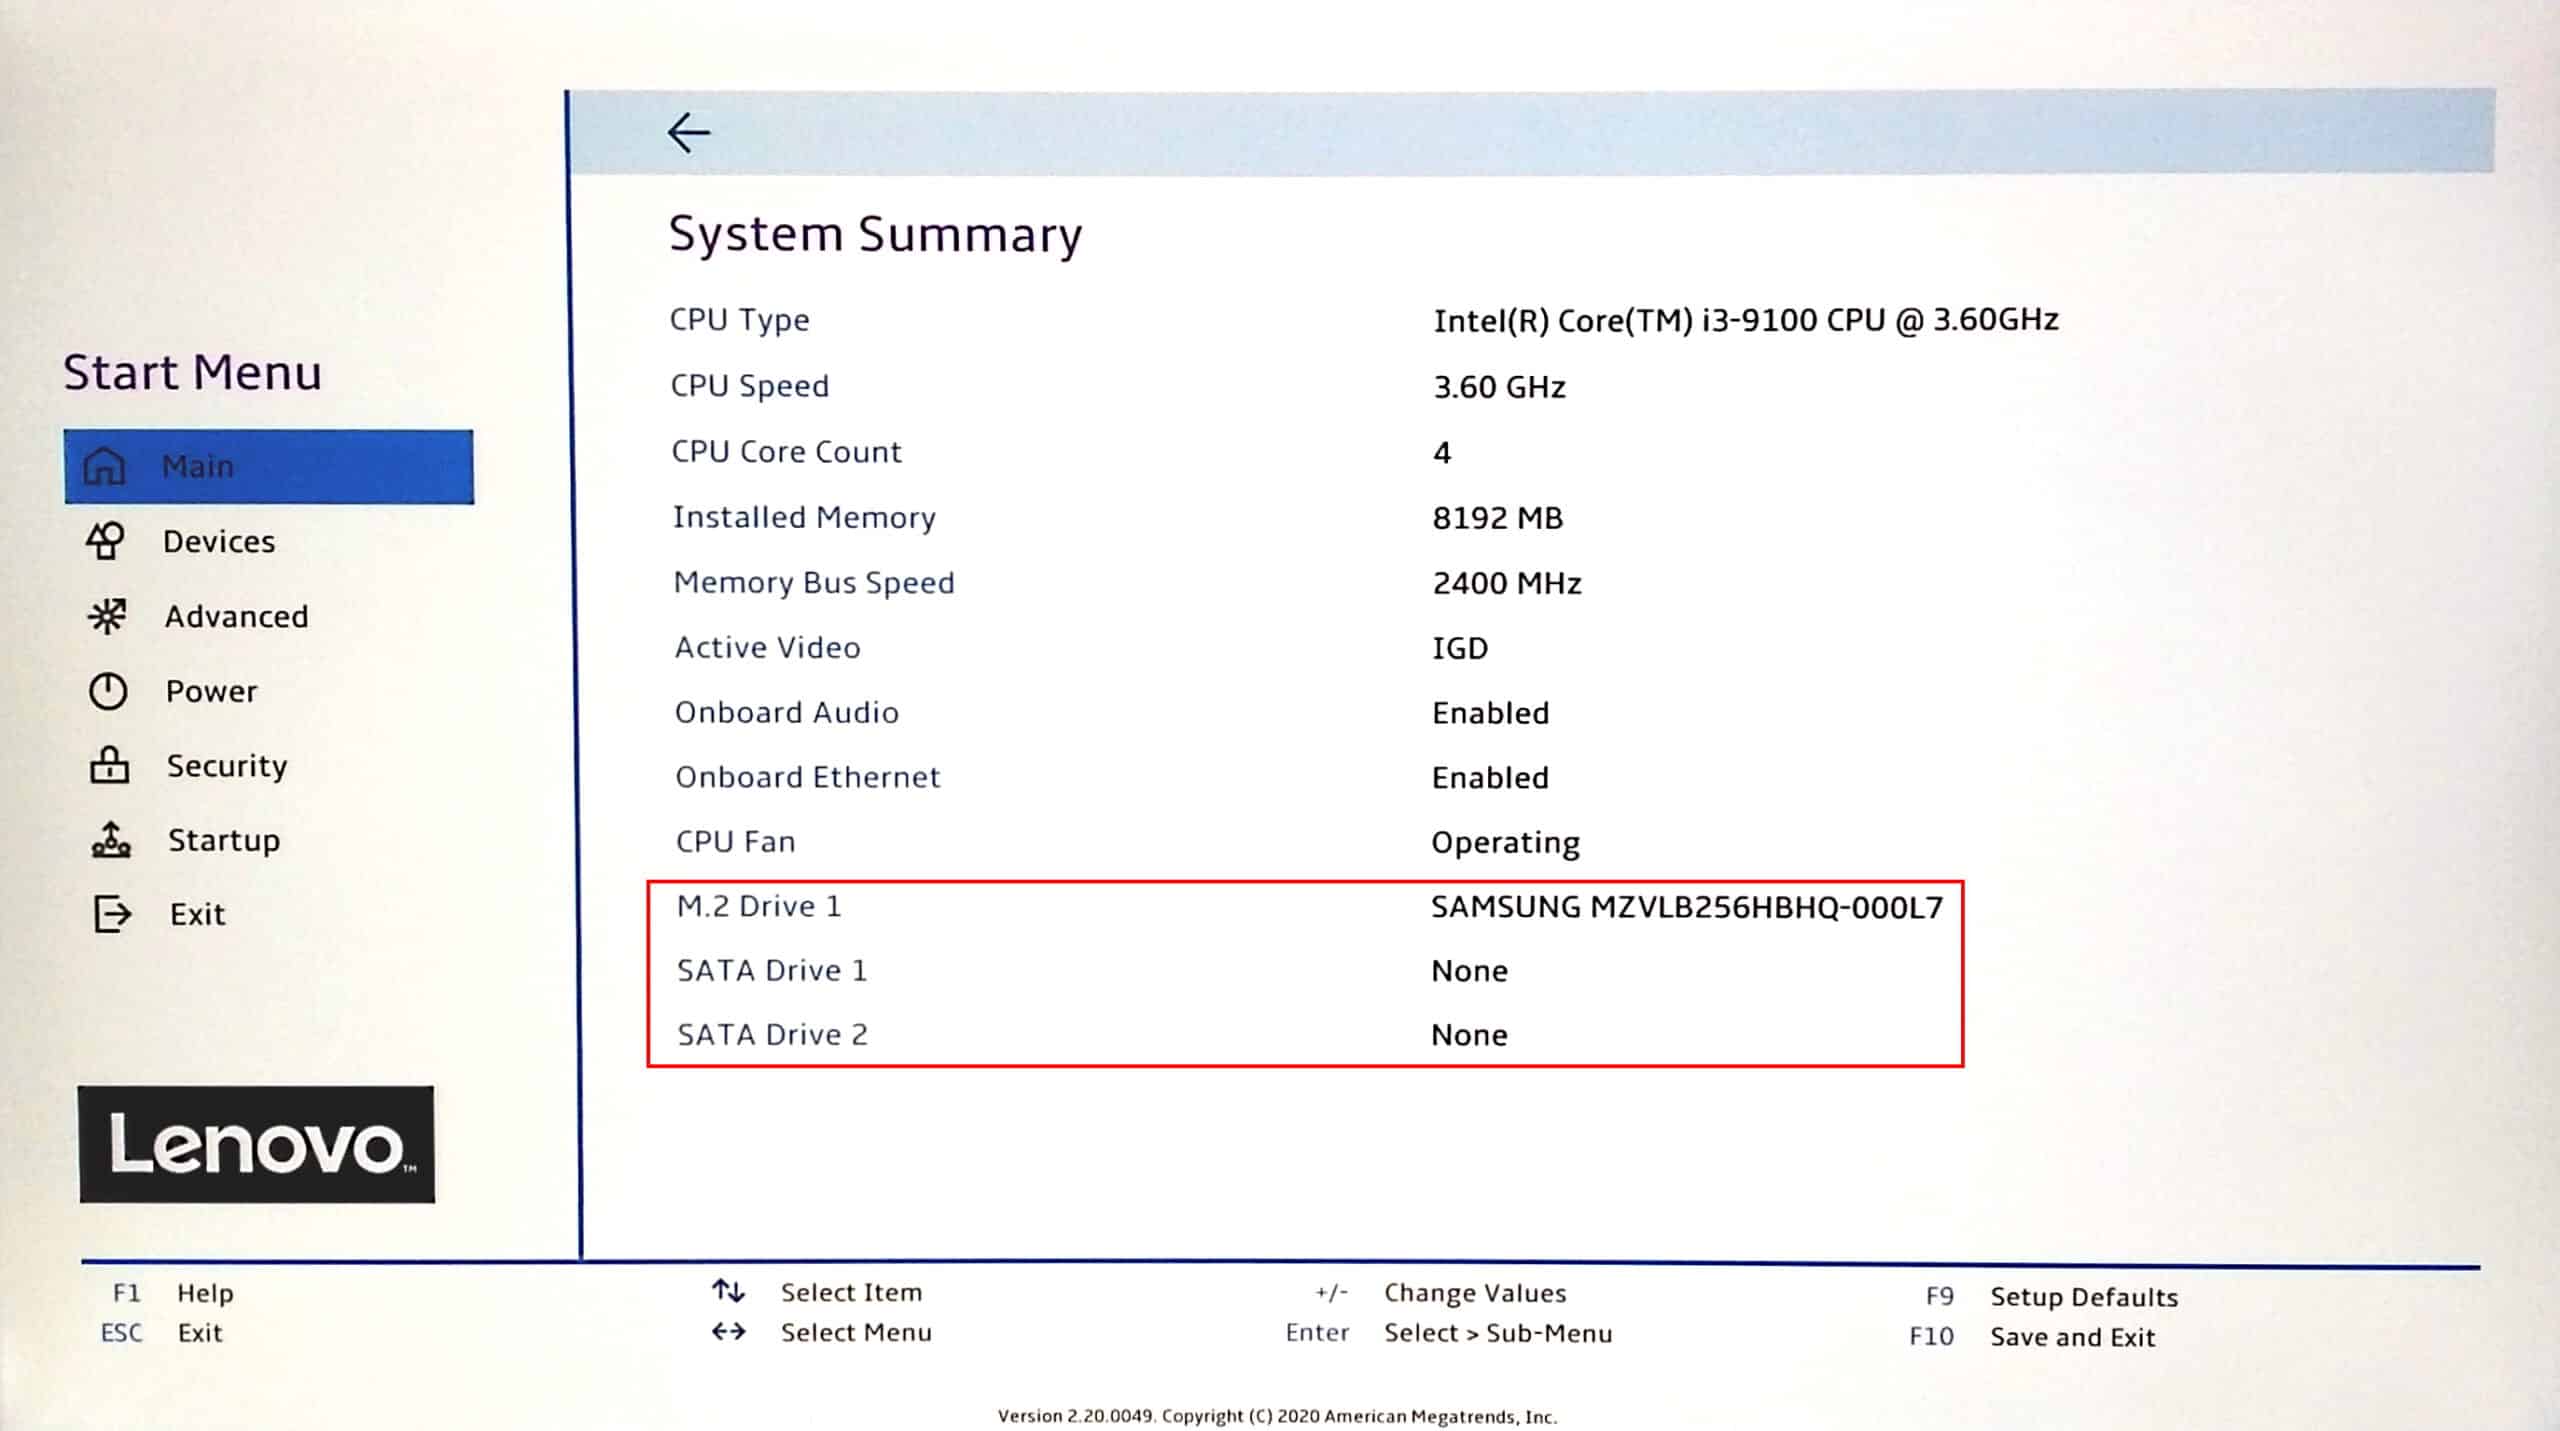Open the Devices menu
This screenshot has height=1431, width=2560.
click(219, 541)
